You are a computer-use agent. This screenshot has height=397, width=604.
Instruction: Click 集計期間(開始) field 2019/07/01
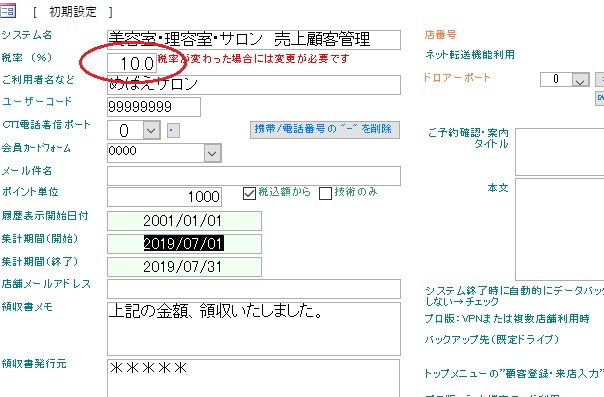185,244
